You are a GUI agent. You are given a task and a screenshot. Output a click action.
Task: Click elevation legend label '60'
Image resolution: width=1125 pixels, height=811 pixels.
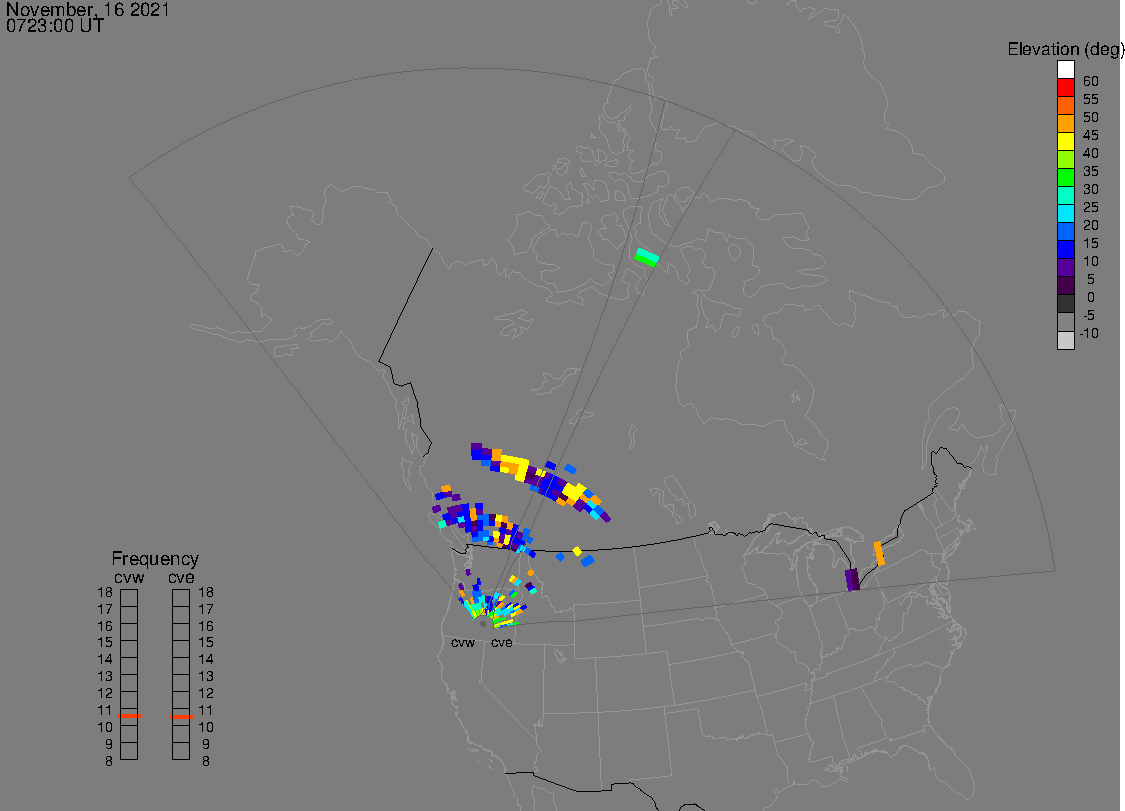(1091, 81)
